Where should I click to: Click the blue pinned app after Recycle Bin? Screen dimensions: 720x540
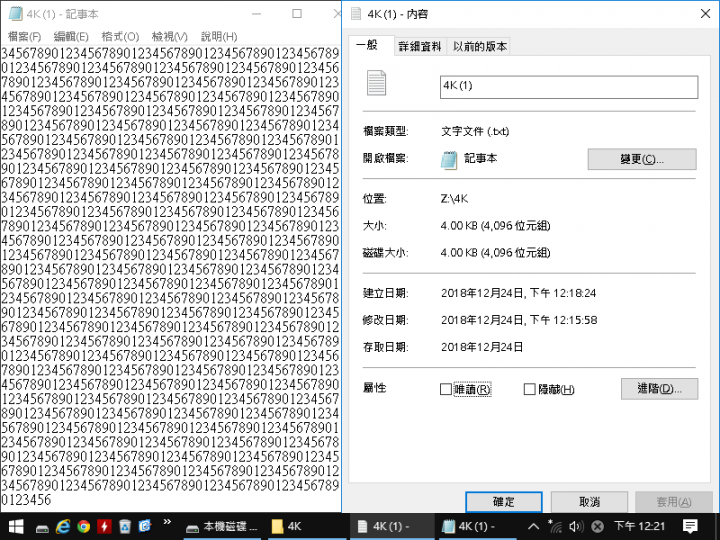(145, 526)
